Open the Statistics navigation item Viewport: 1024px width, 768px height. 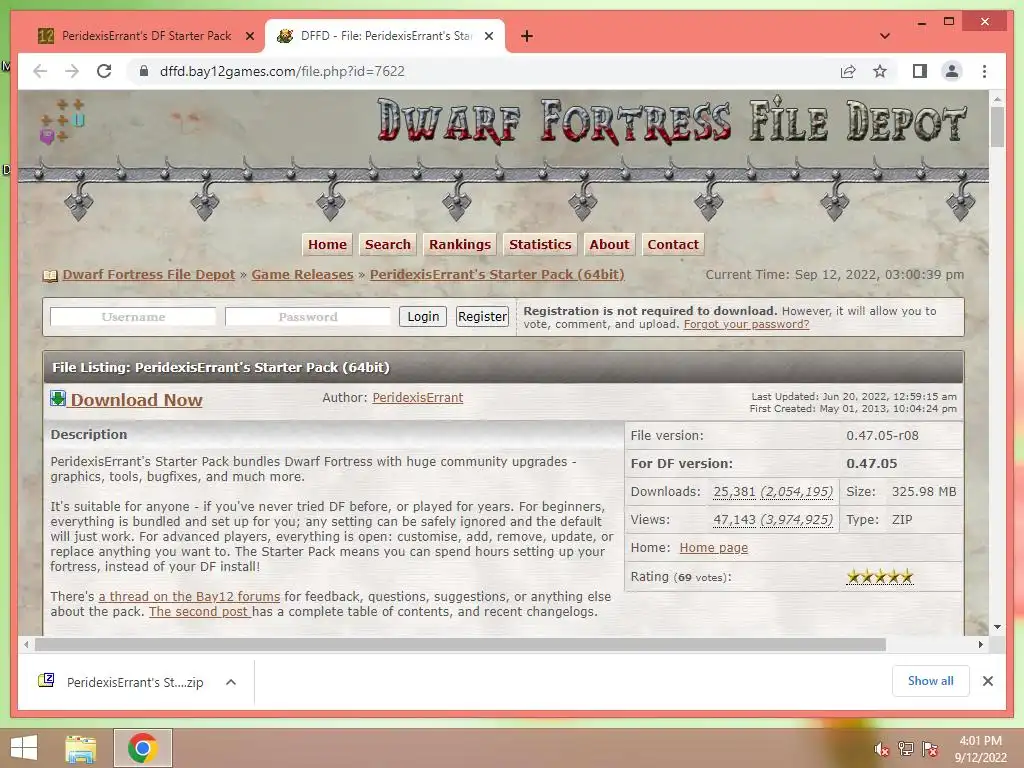(540, 244)
